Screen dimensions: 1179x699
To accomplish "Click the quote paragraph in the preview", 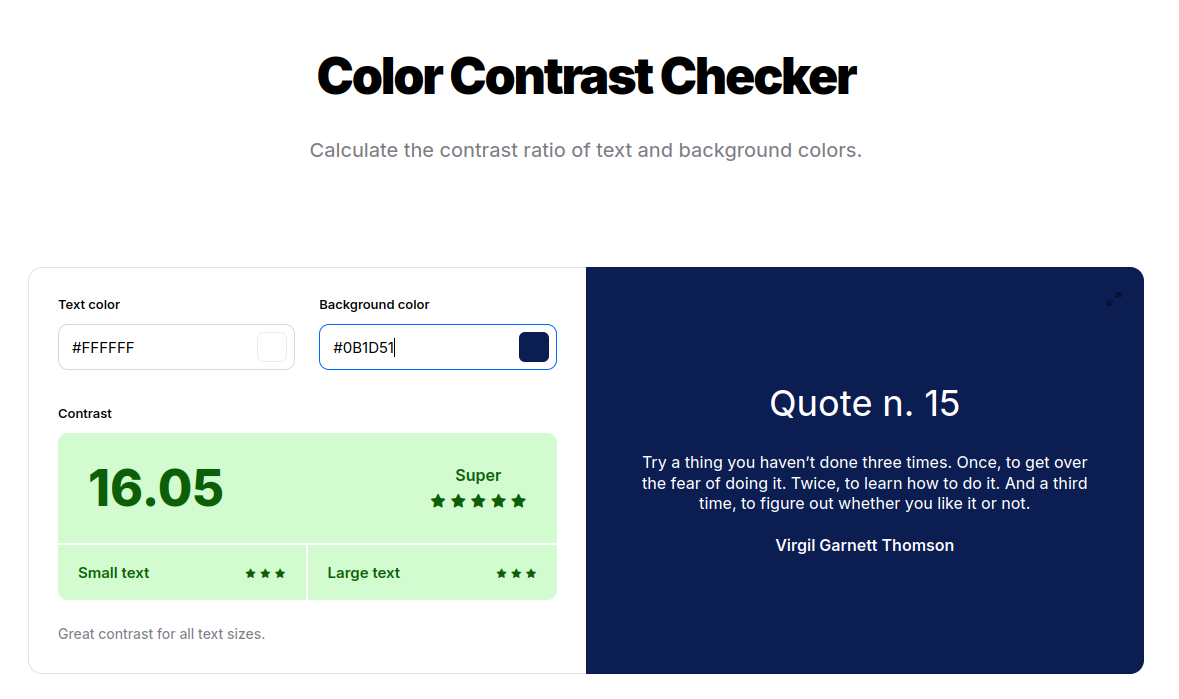I will tap(864, 483).
